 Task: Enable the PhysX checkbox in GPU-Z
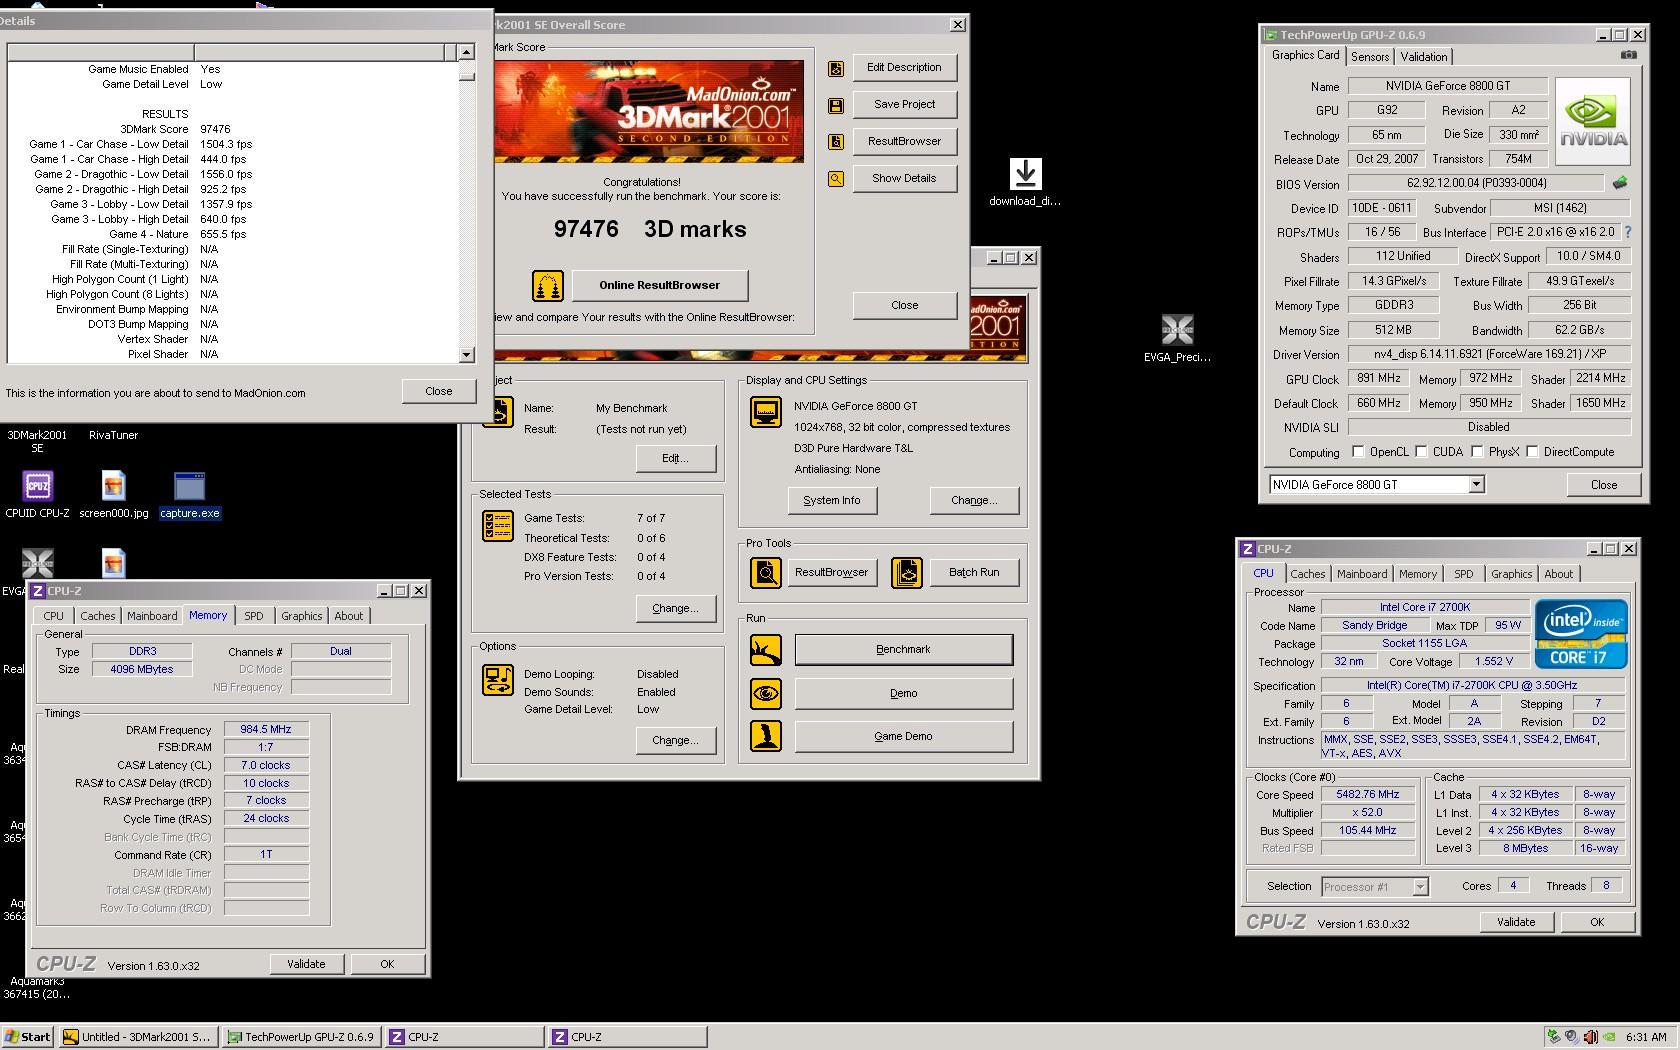point(1477,452)
